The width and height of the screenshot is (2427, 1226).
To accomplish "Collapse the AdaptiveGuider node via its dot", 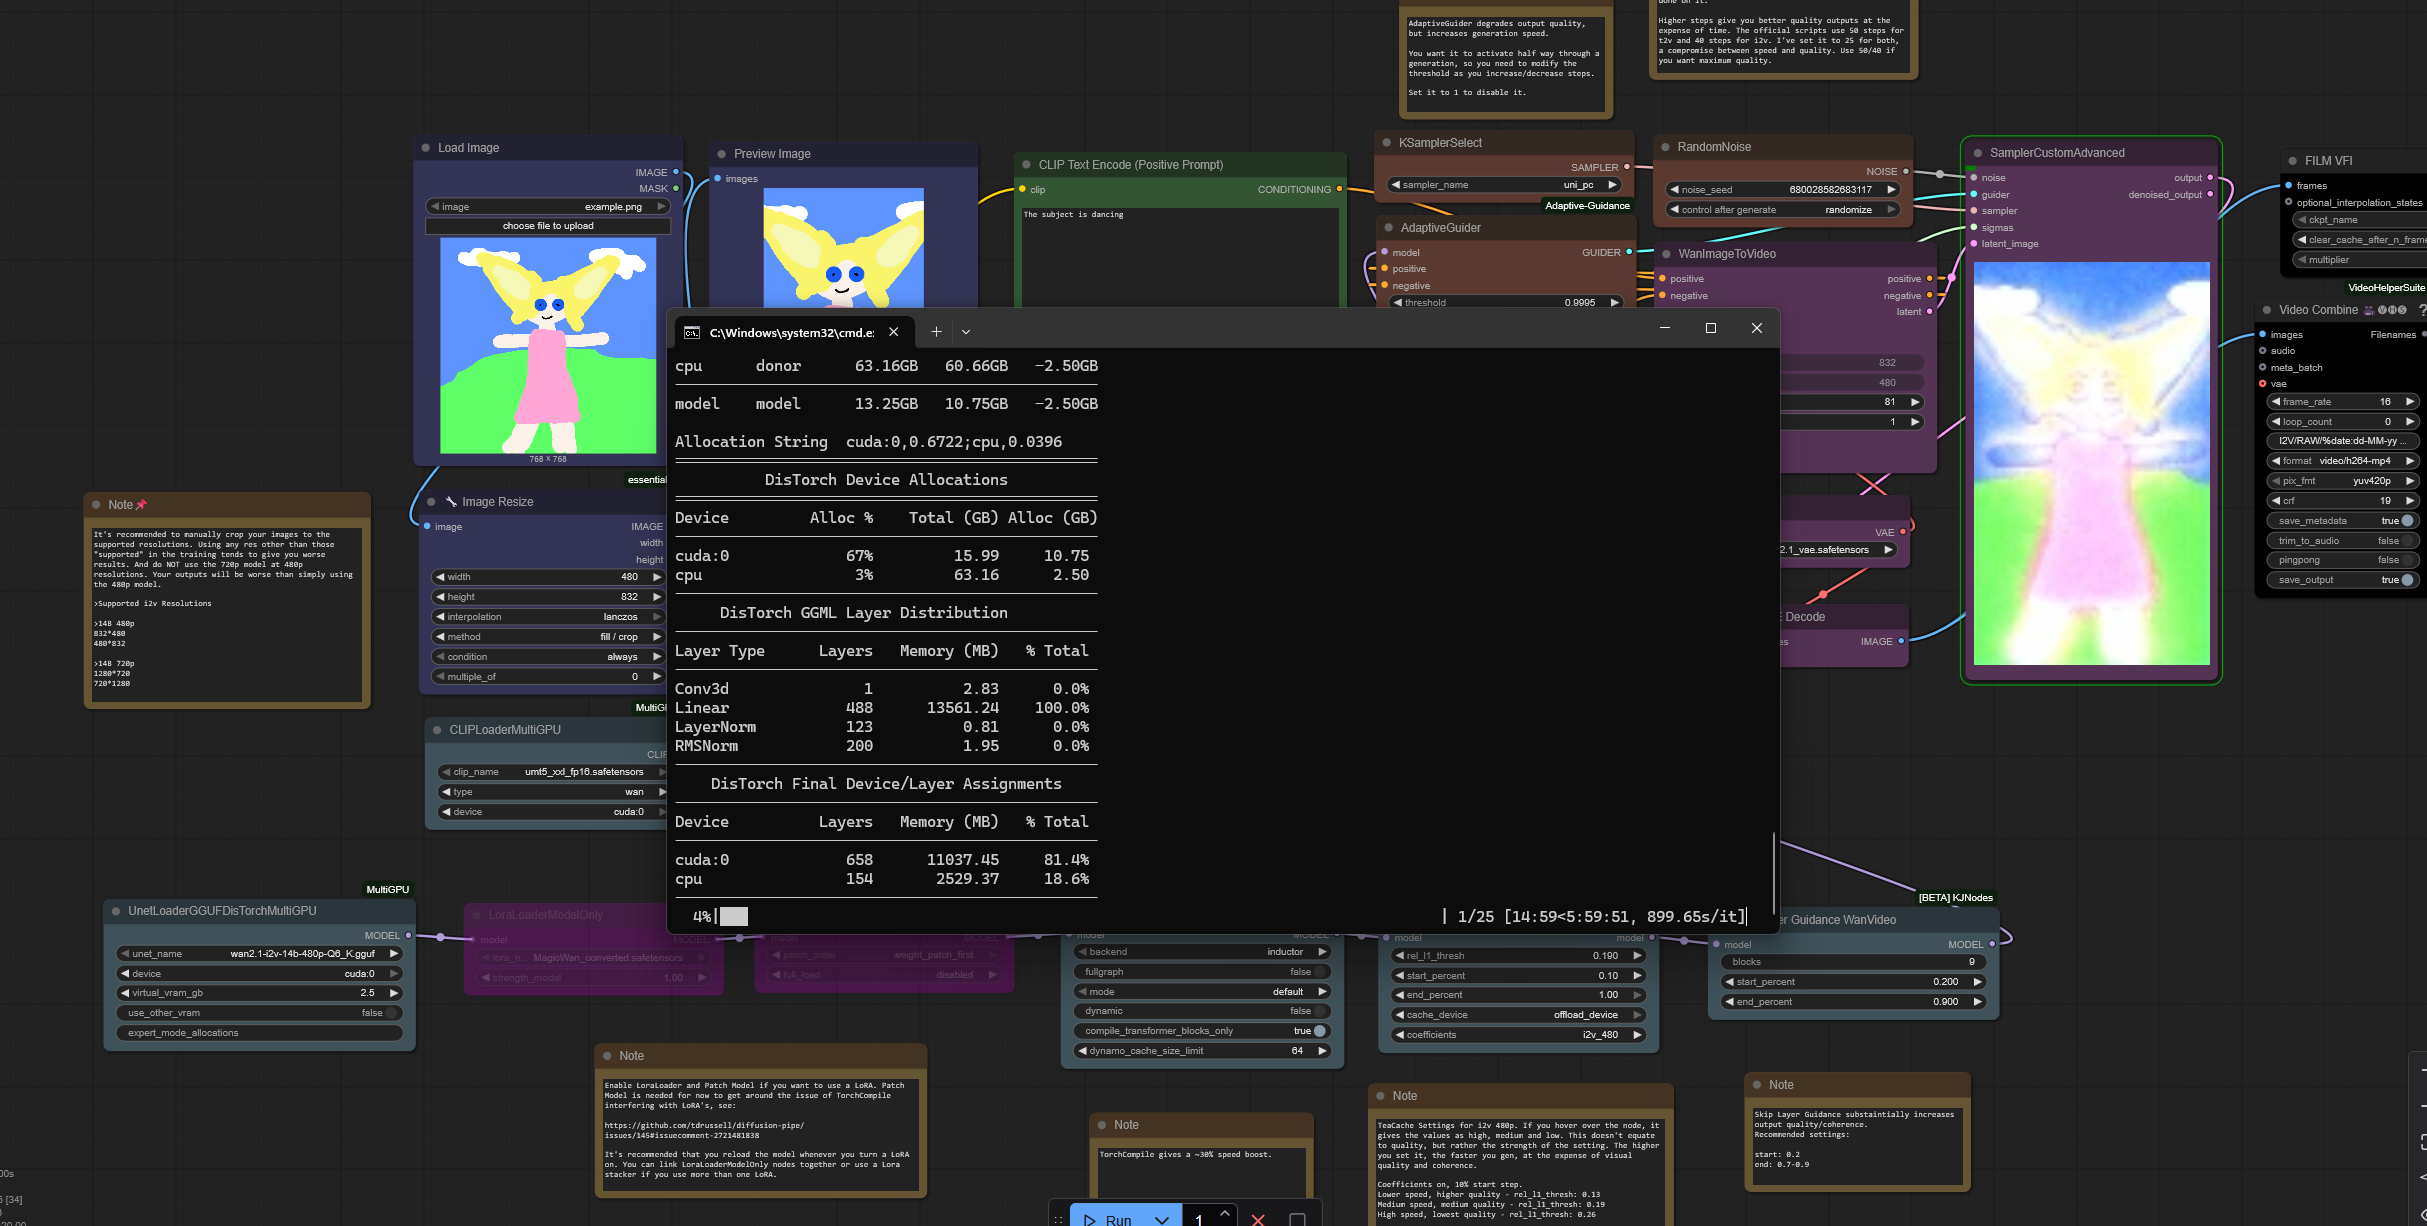I will pyautogui.click(x=1389, y=228).
